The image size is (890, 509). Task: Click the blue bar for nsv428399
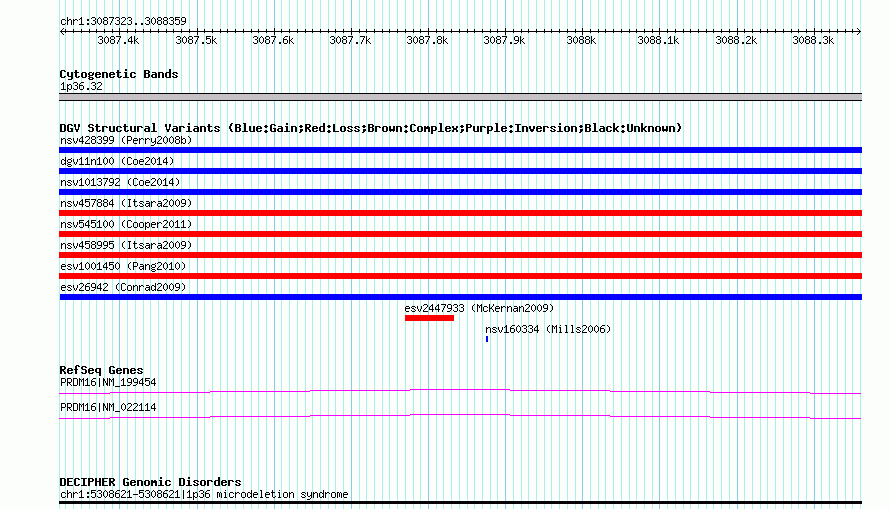point(460,150)
